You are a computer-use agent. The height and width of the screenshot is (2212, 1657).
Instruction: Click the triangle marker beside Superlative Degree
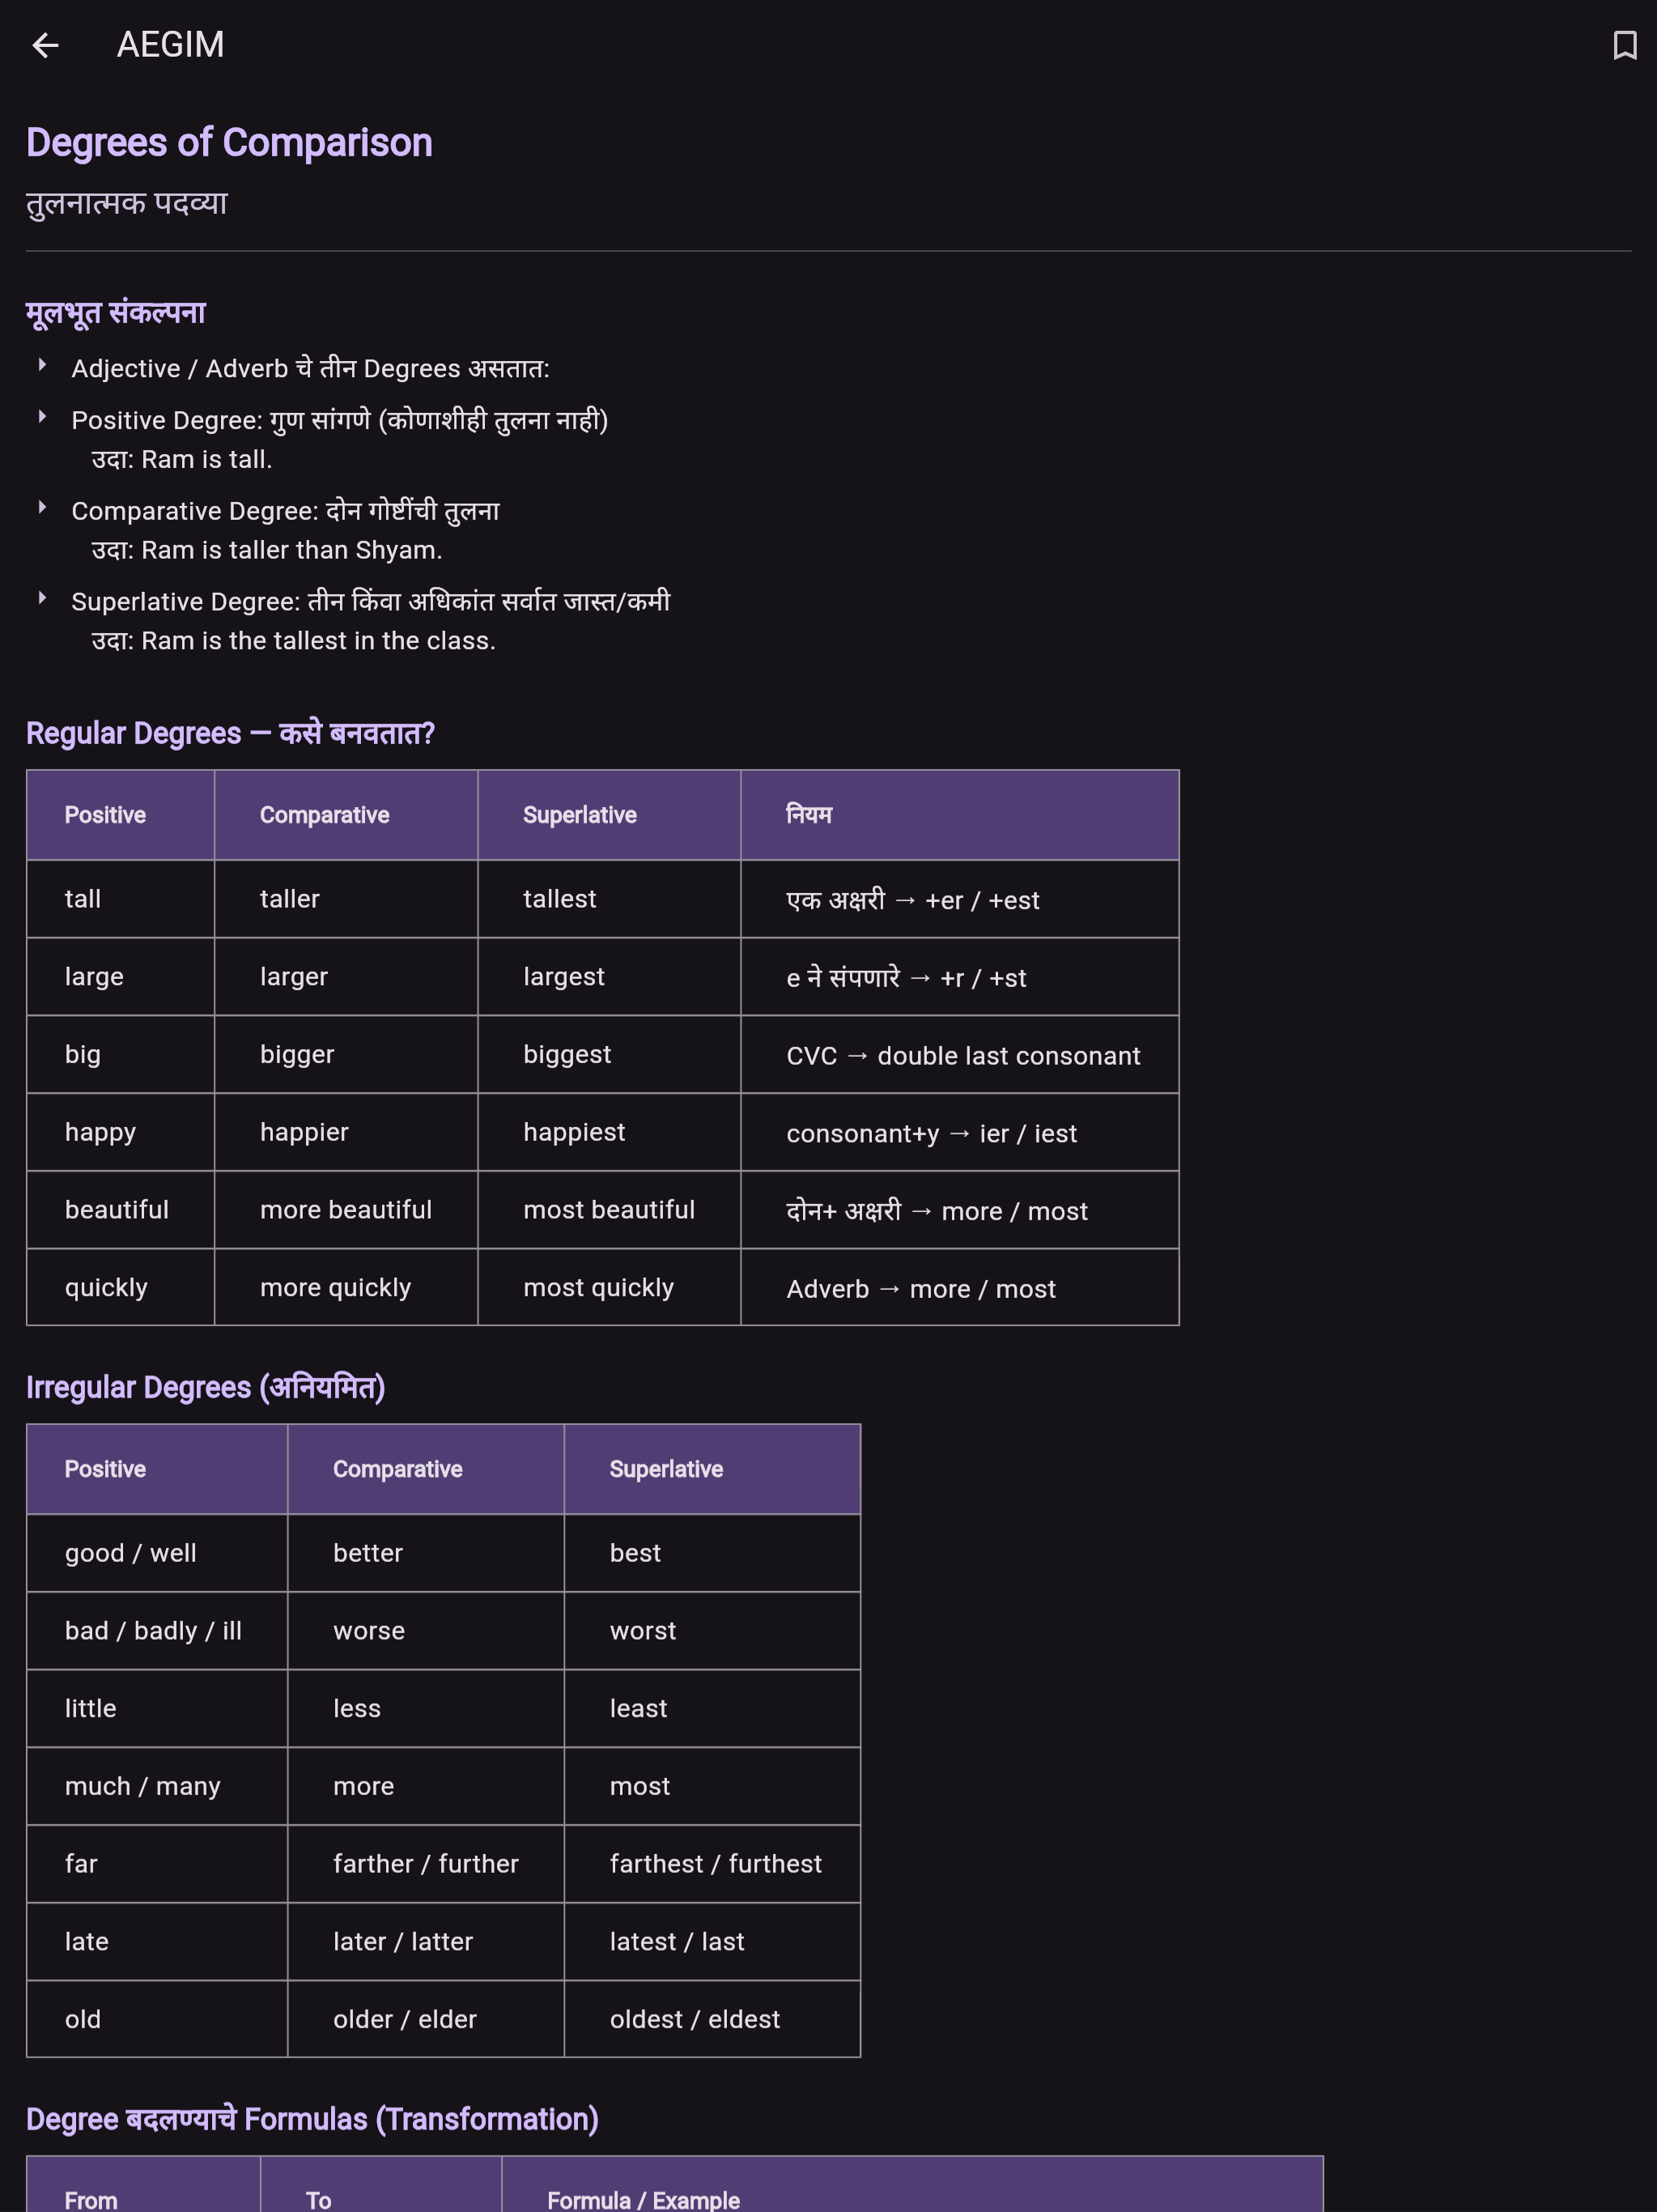(42, 599)
